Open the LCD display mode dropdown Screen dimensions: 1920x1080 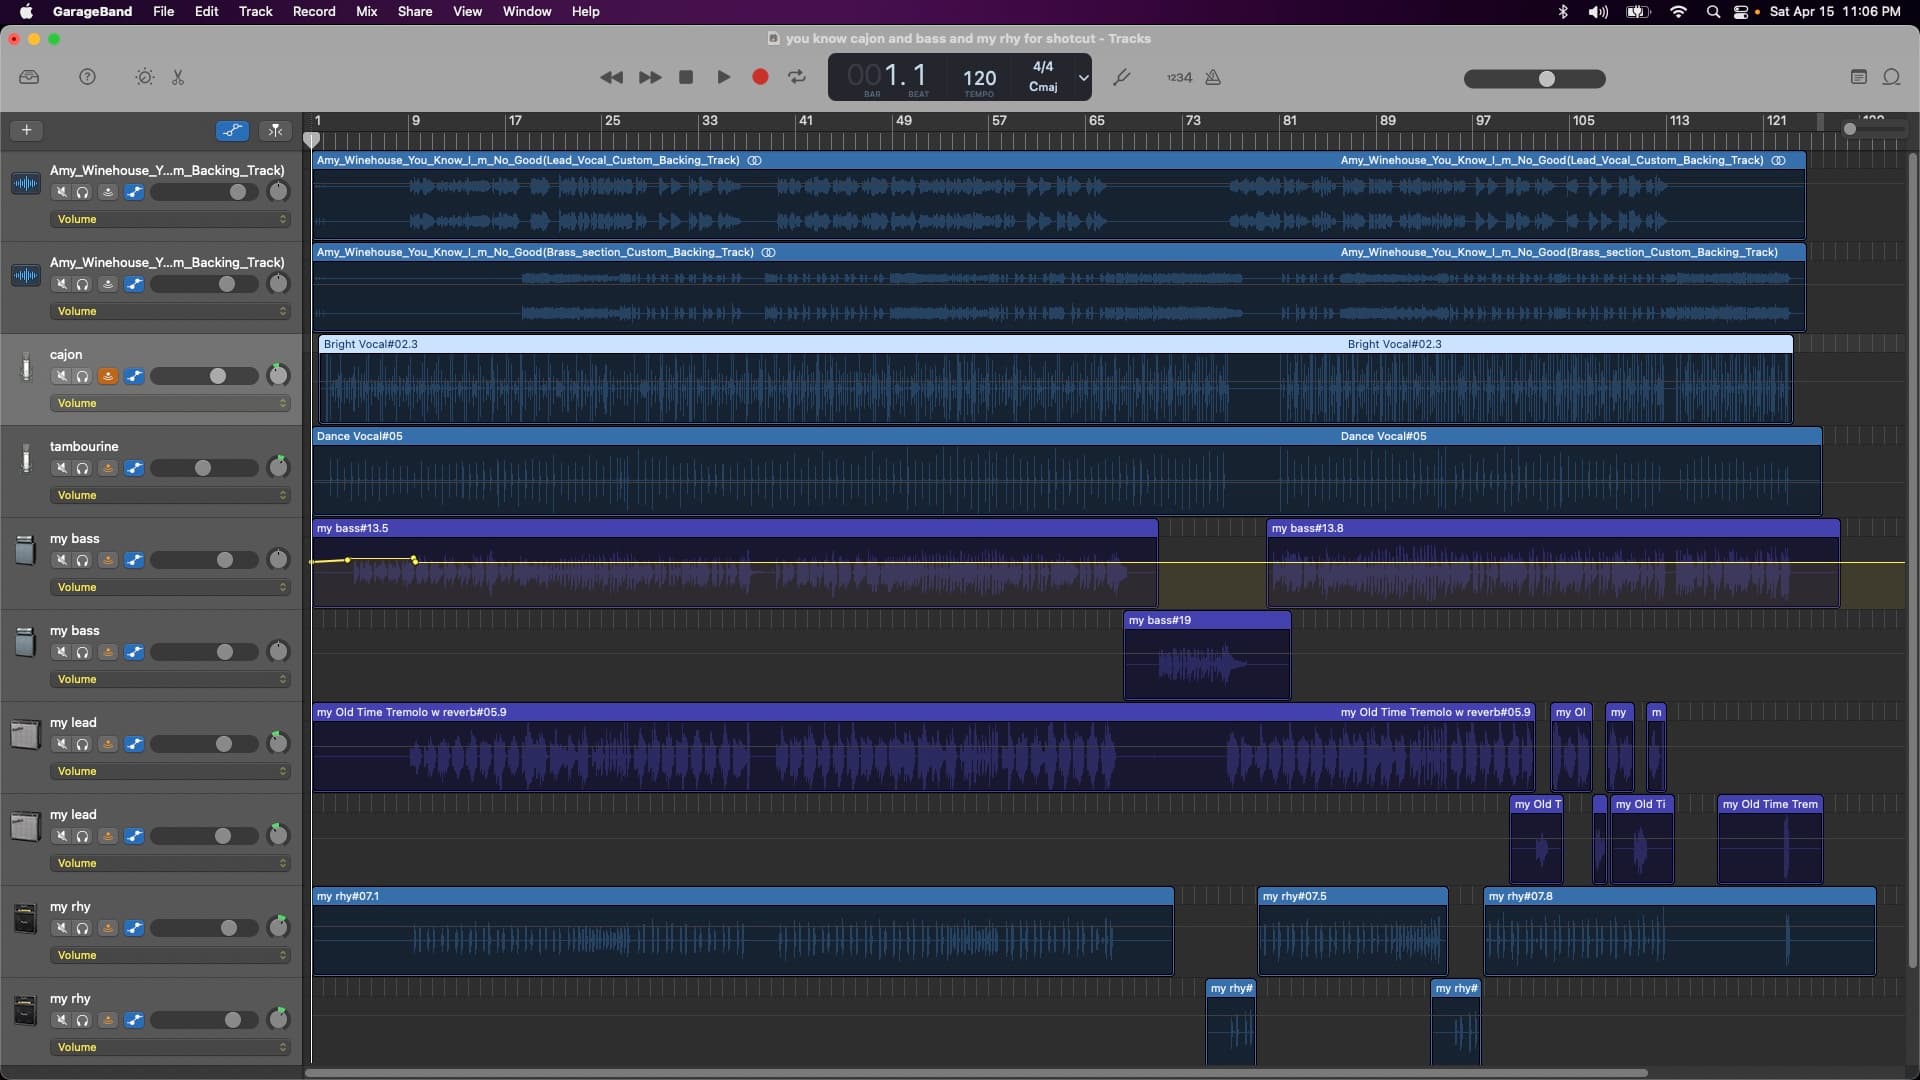(x=1083, y=77)
